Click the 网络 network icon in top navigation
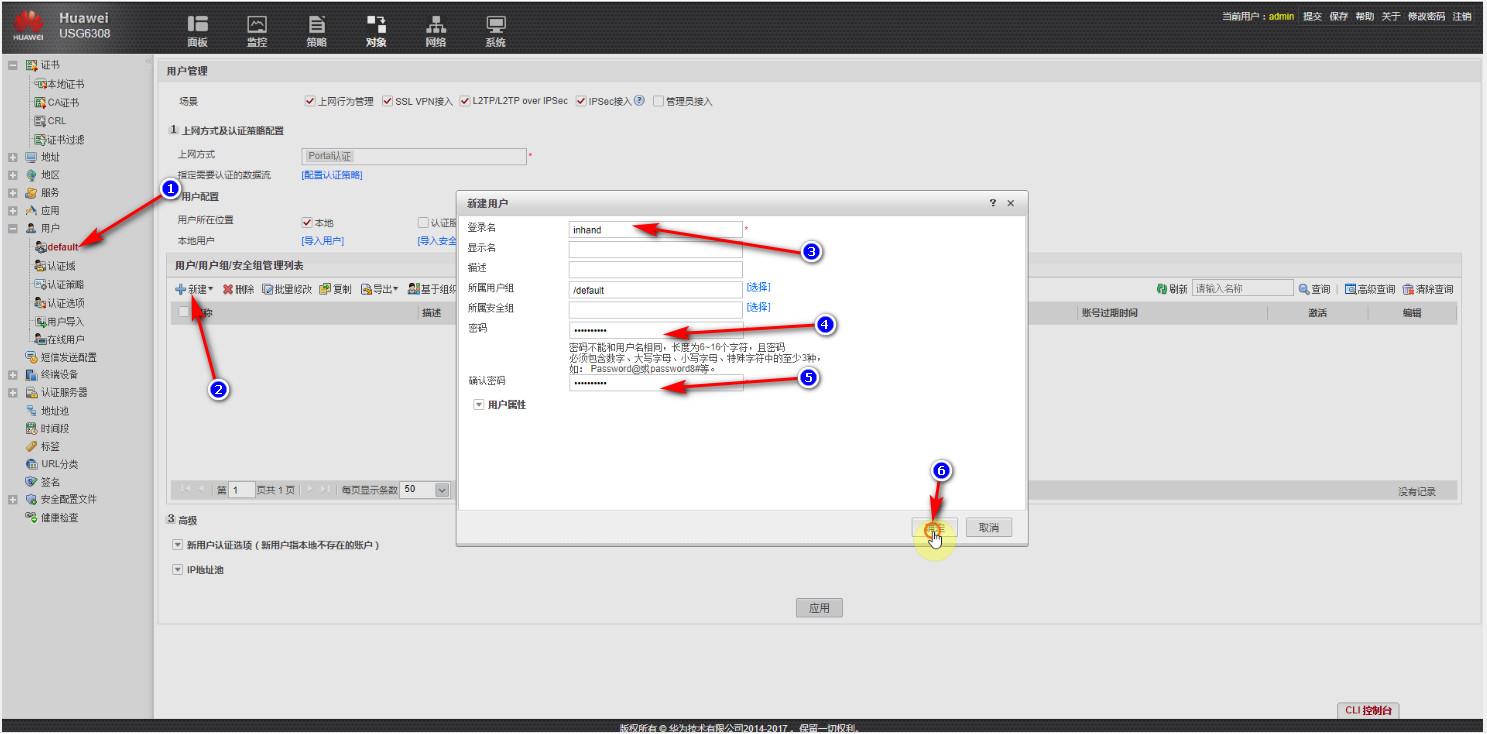 pos(436,24)
